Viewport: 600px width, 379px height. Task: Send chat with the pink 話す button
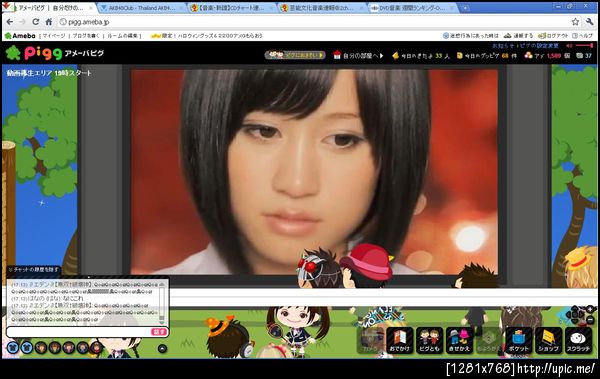(x=159, y=332)
